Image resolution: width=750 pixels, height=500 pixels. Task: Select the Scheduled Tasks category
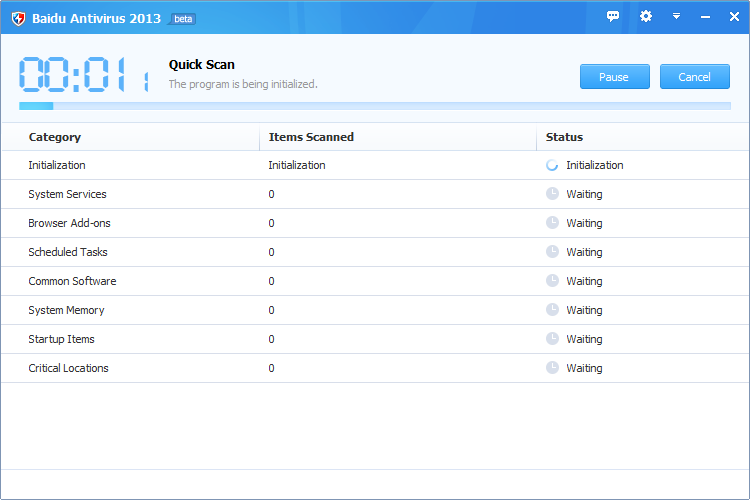pyautogui.click(x=67, y=252)
